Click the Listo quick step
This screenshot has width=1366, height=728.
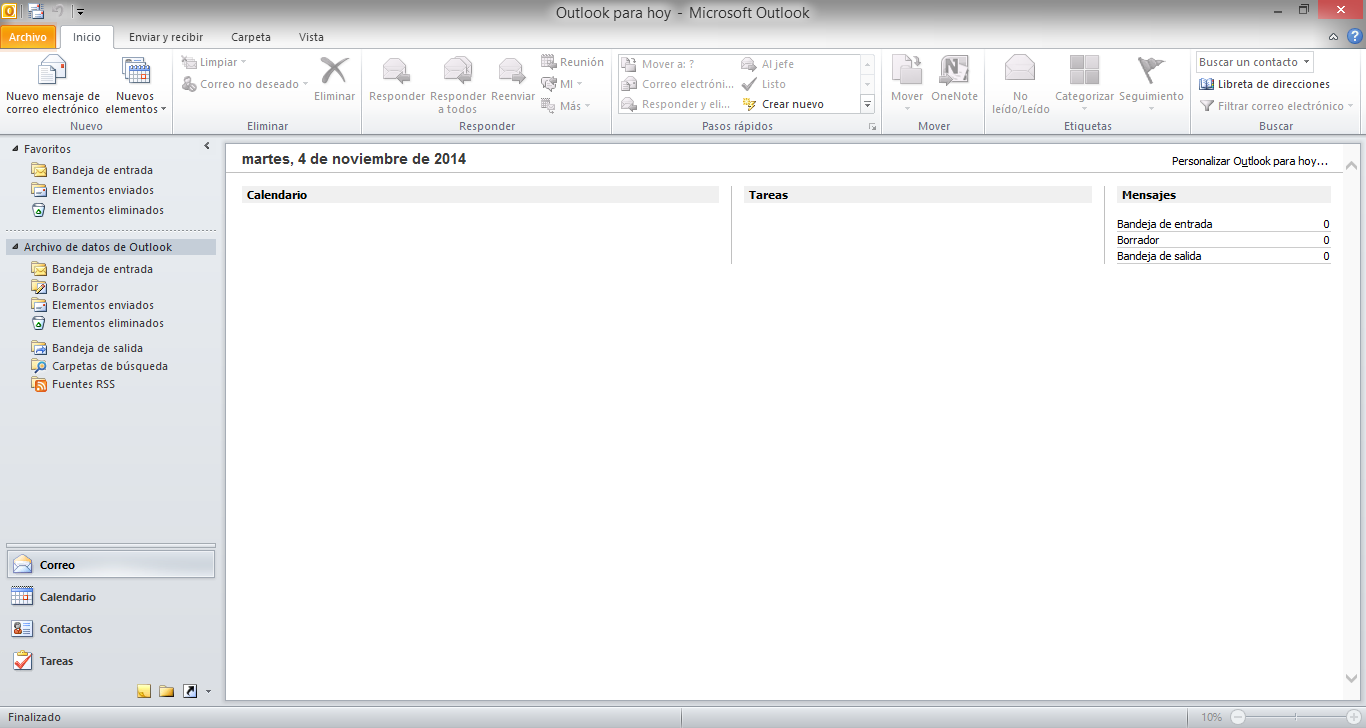pyautogui.click(x=764, y=84)
